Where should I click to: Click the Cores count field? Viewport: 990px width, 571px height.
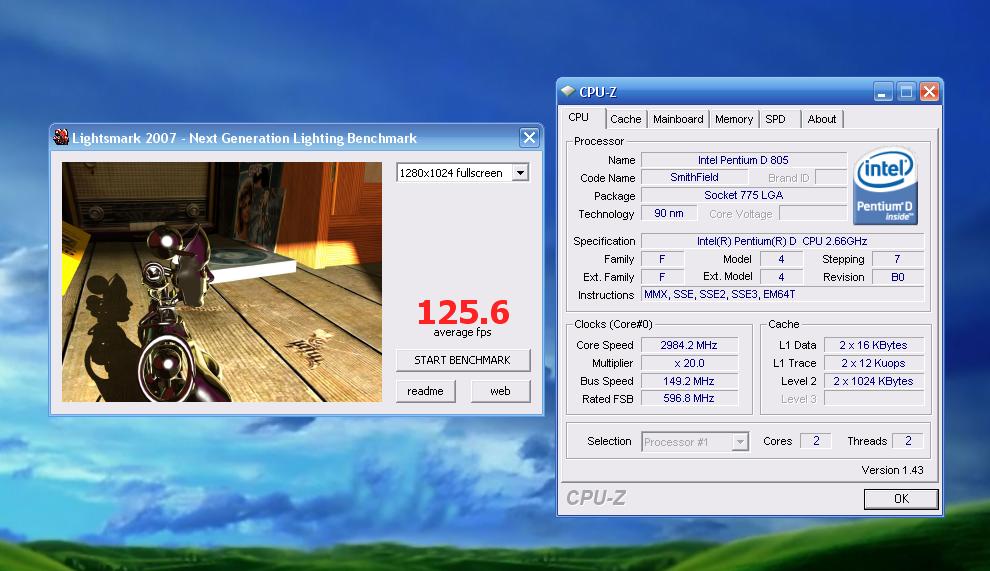coord(816,441)
